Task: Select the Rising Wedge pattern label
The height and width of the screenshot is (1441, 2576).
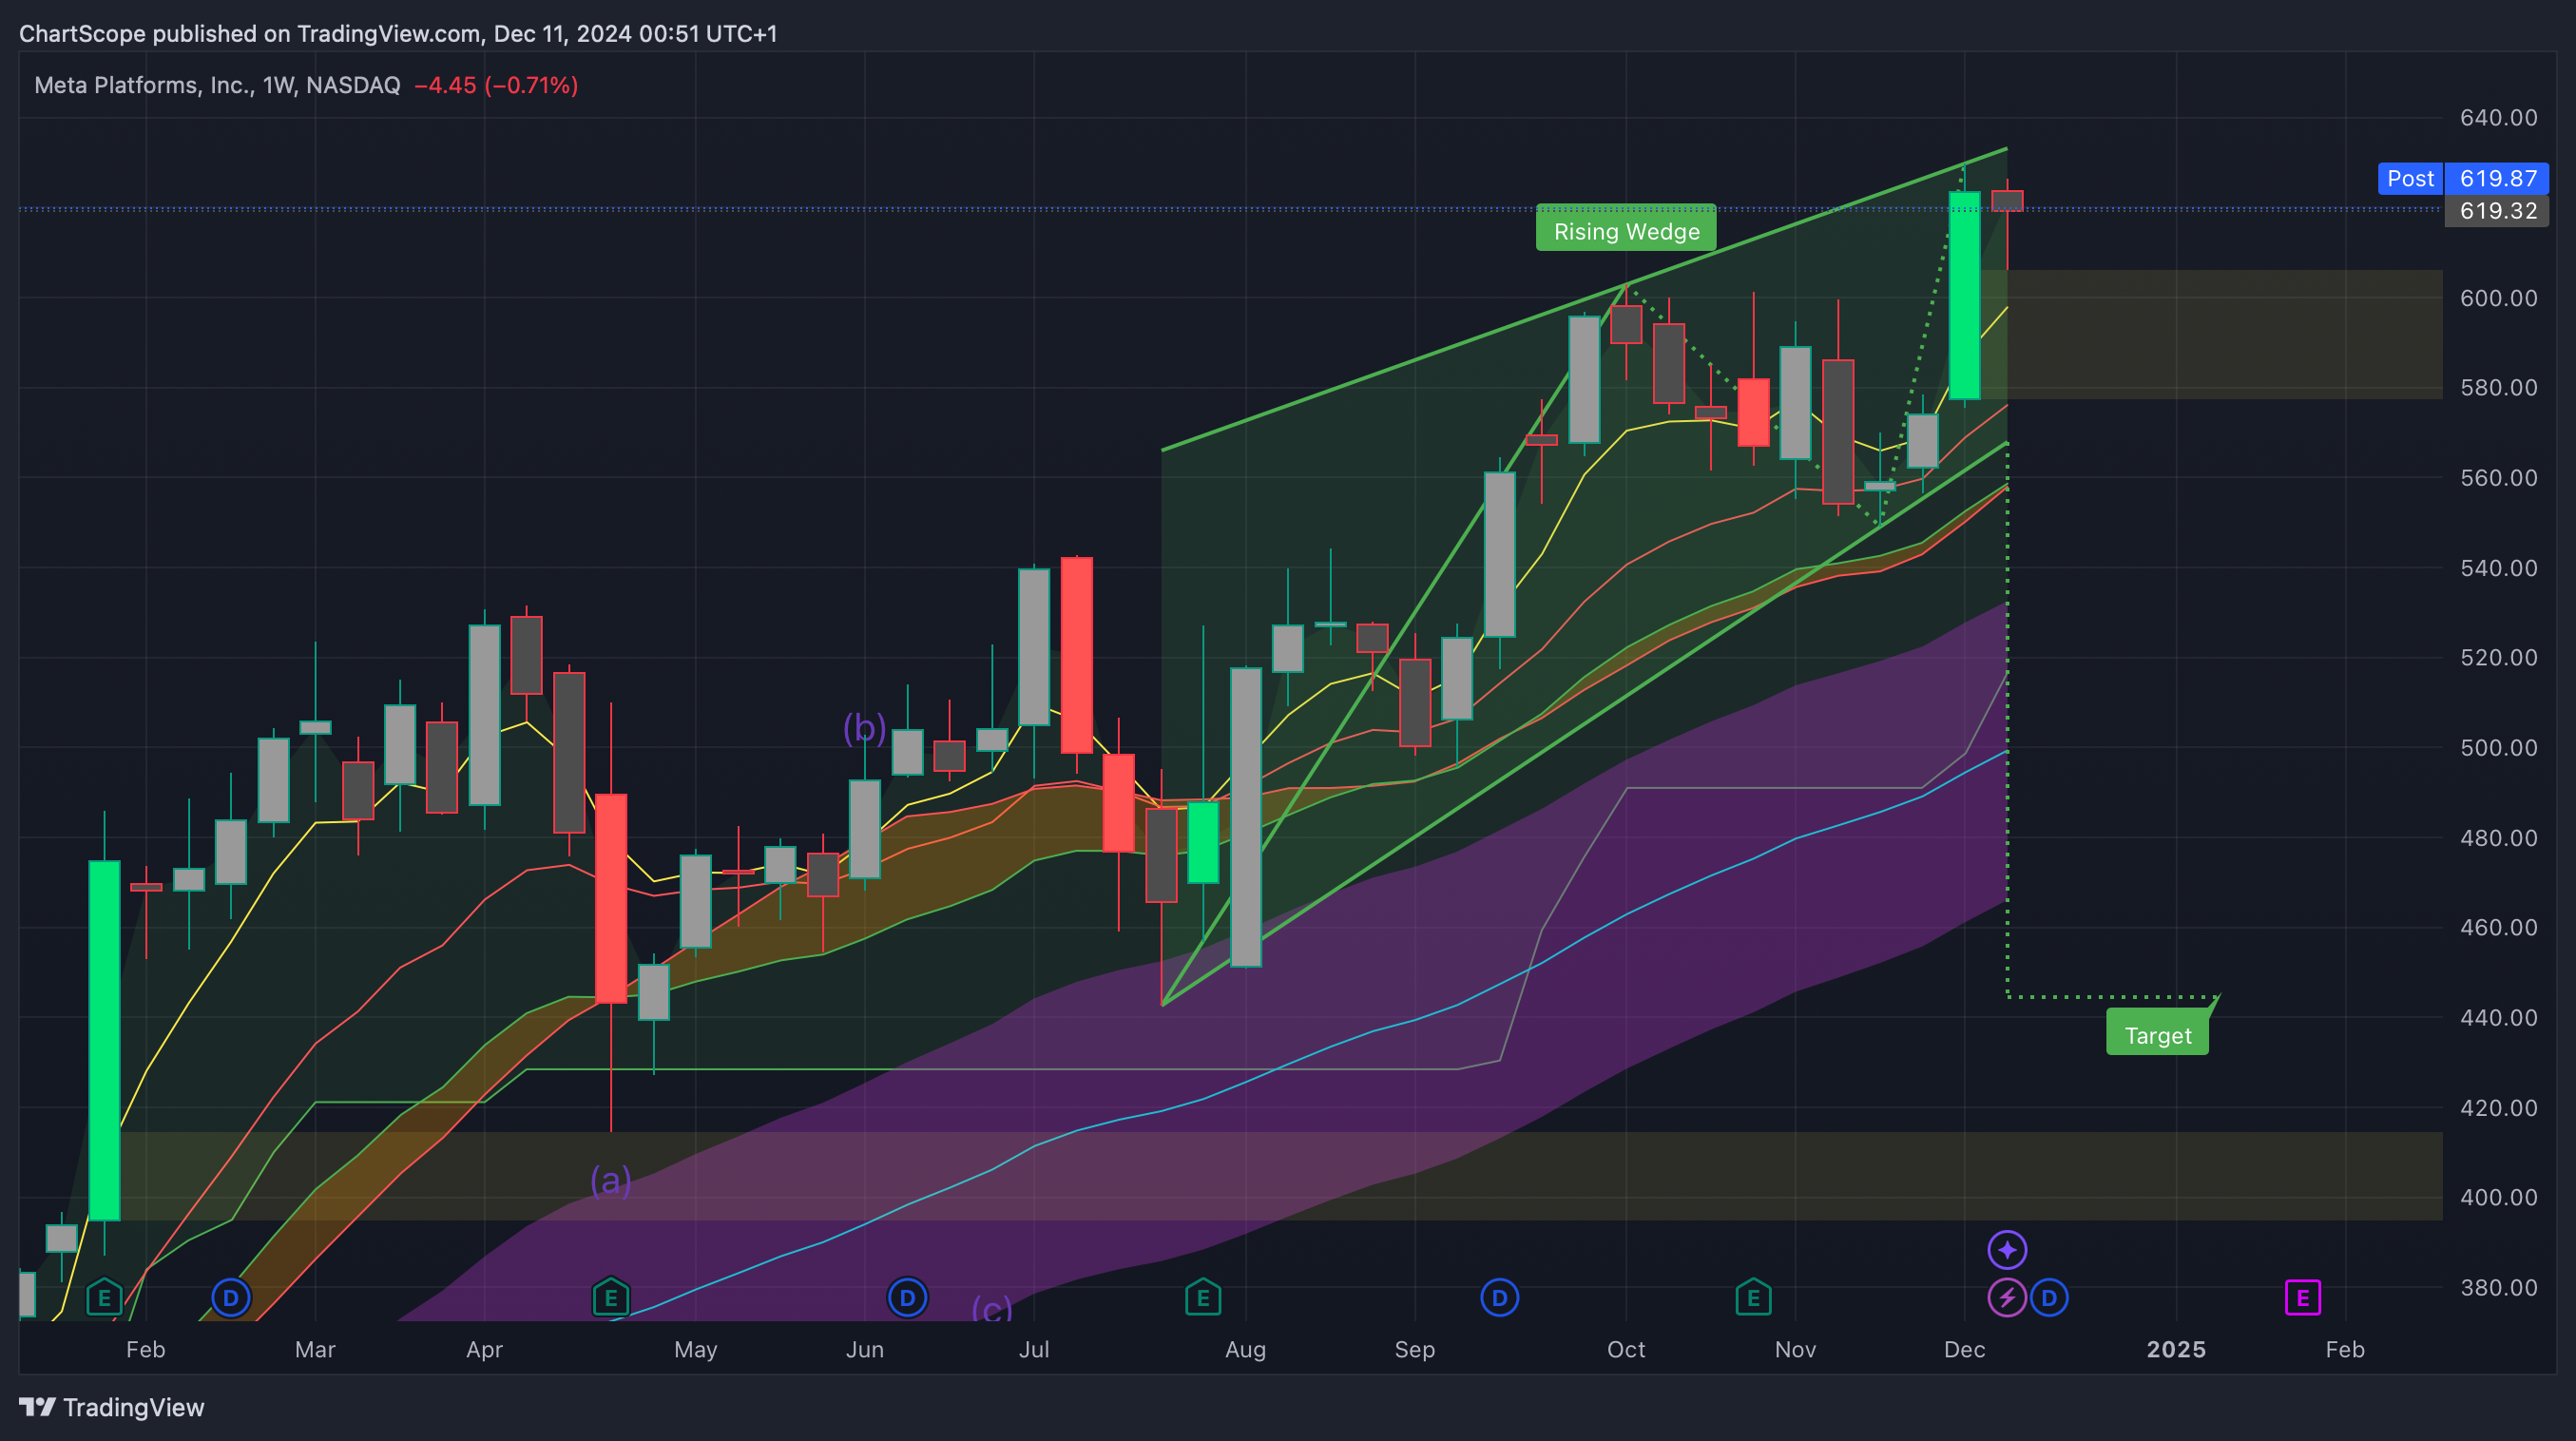Action: (1626, 232)
